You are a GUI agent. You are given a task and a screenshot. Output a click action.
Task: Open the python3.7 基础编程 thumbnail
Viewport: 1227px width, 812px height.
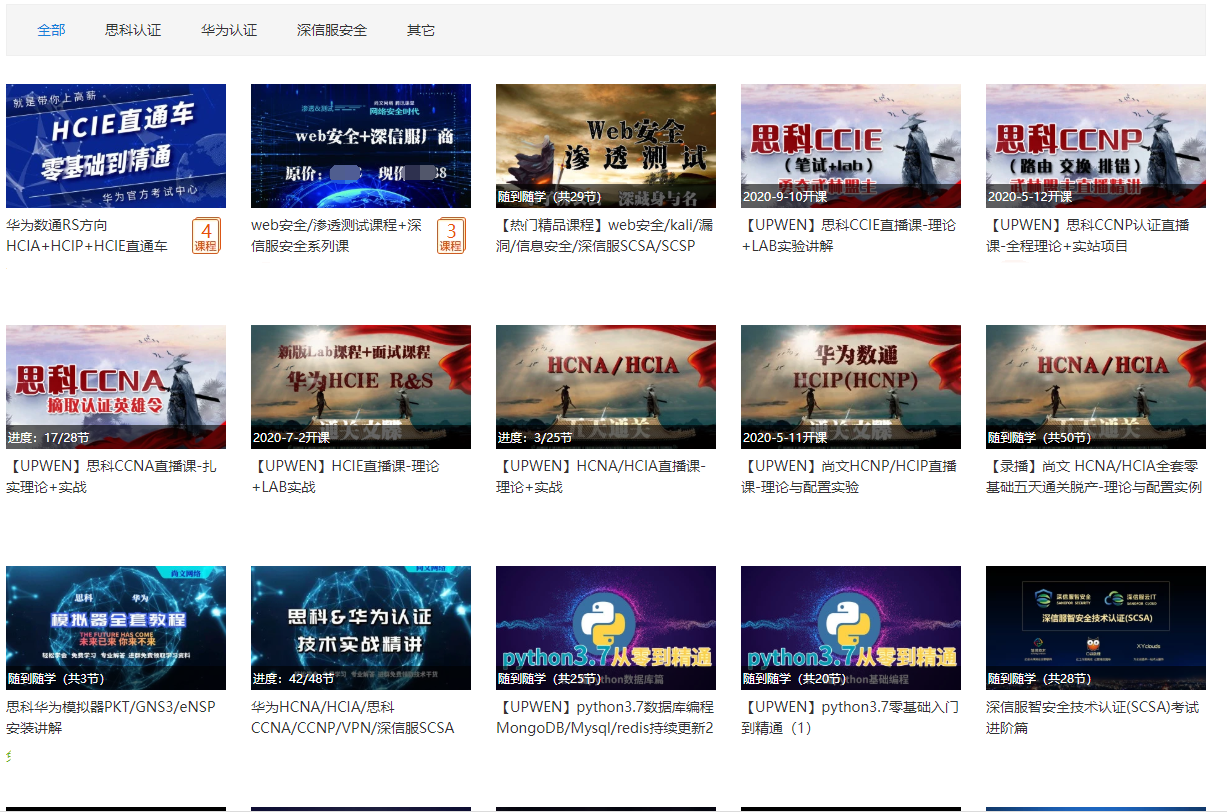[x=851, y=628]
